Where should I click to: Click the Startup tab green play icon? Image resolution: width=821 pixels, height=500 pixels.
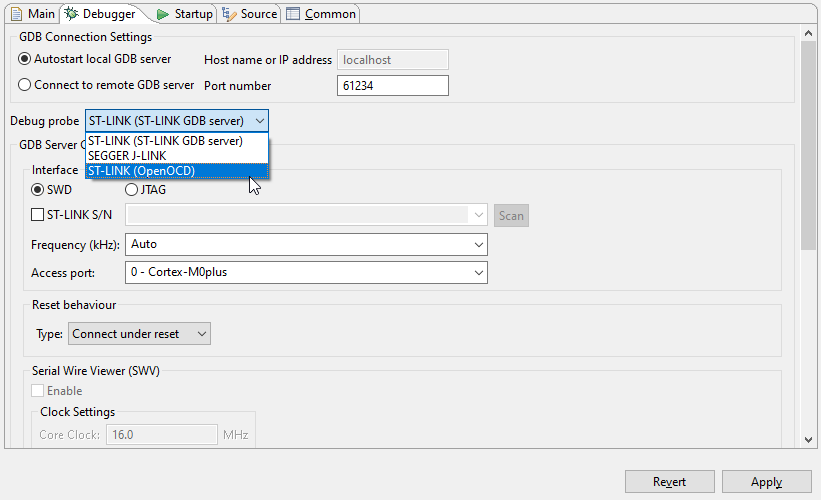tap(163, 15)
